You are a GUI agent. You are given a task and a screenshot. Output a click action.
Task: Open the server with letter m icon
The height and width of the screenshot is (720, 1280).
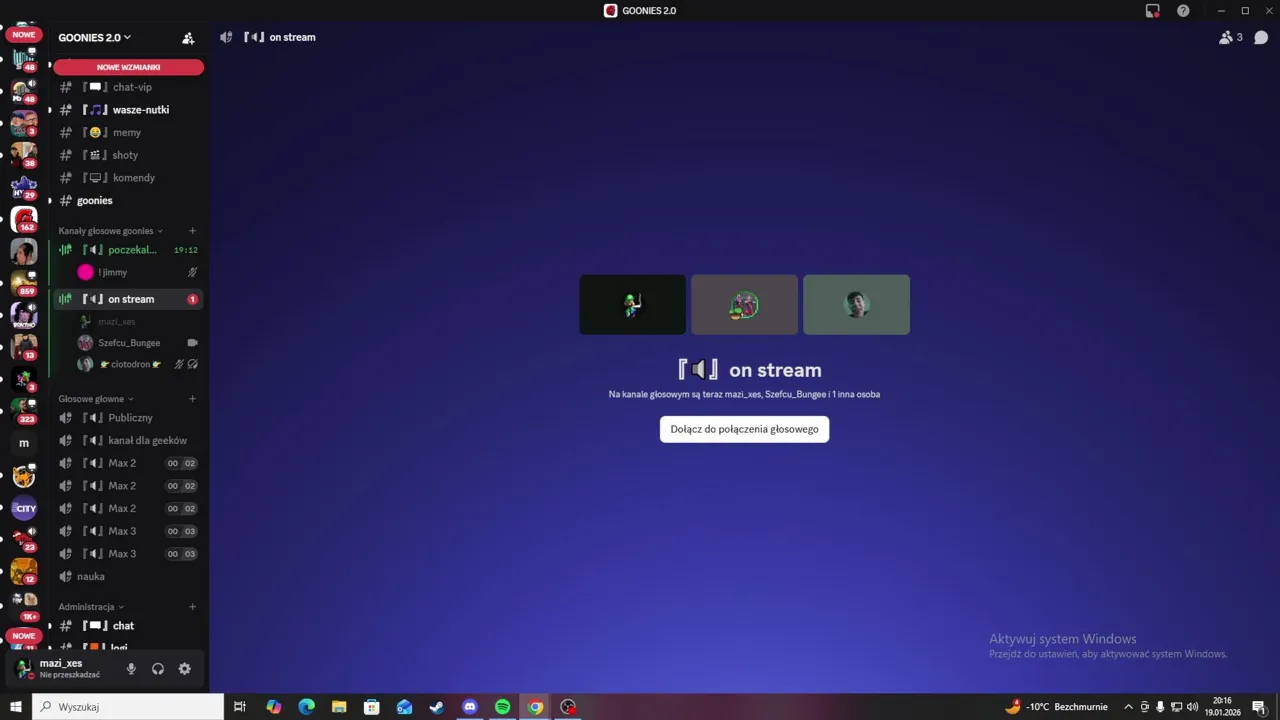point(24,443)
